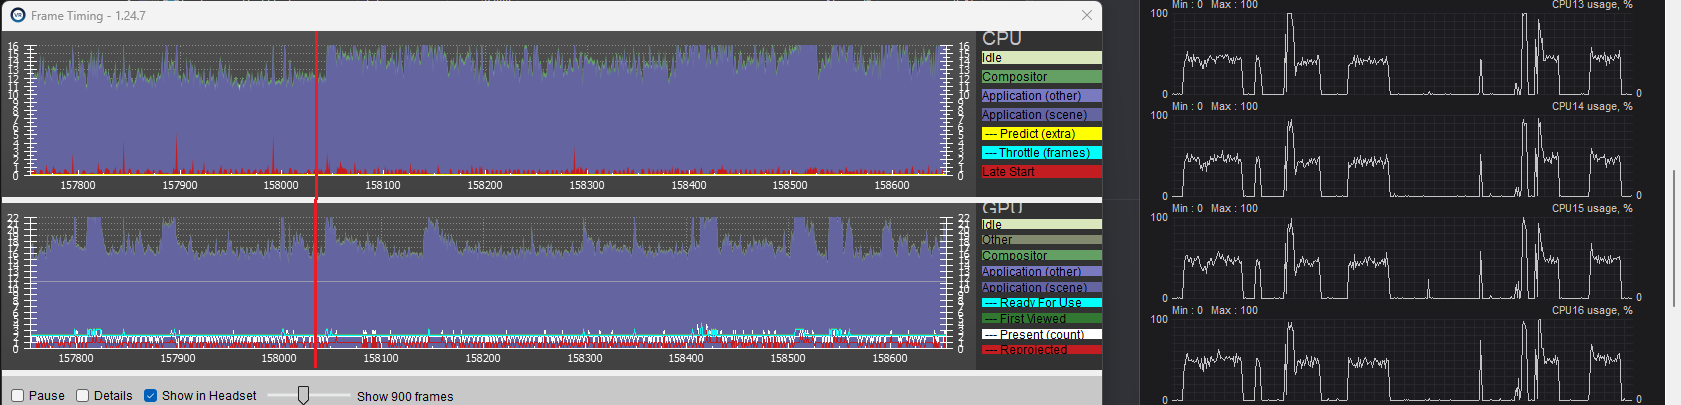Image resolution: width=1681 pixels, height=405 pixels.
Task: Click frame 158200 on GPU graph axis
Action: 483,358
